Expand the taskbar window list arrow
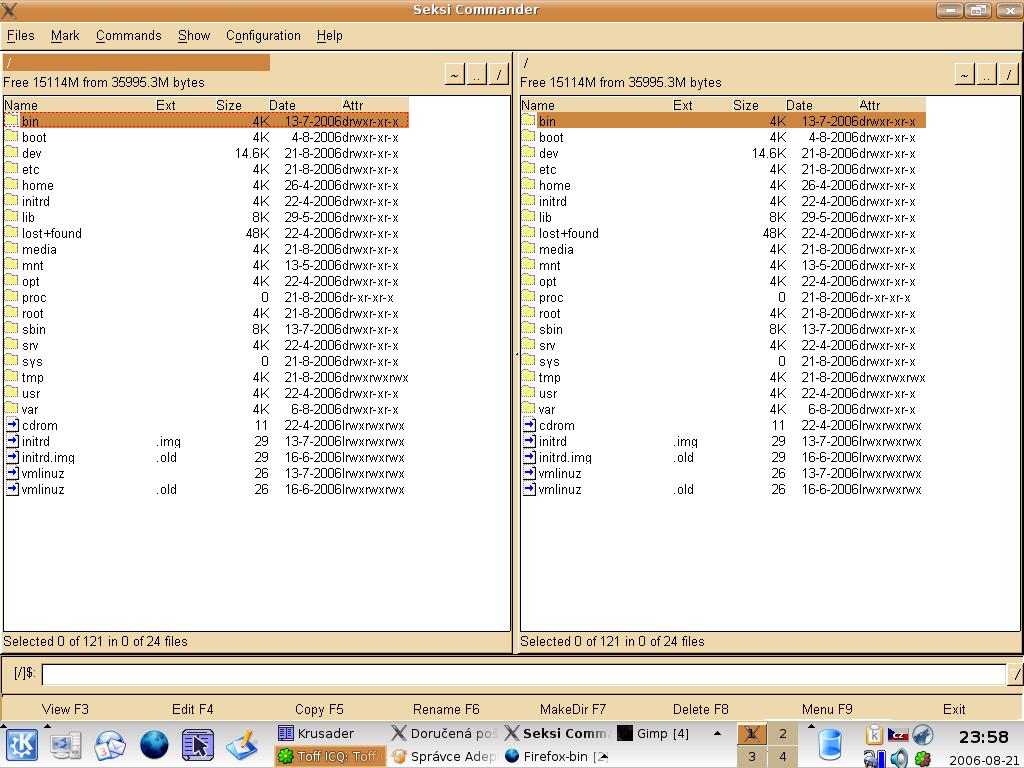Image resolution: width=1024 pixels, height=768 pixels. (x=717, y=734)
